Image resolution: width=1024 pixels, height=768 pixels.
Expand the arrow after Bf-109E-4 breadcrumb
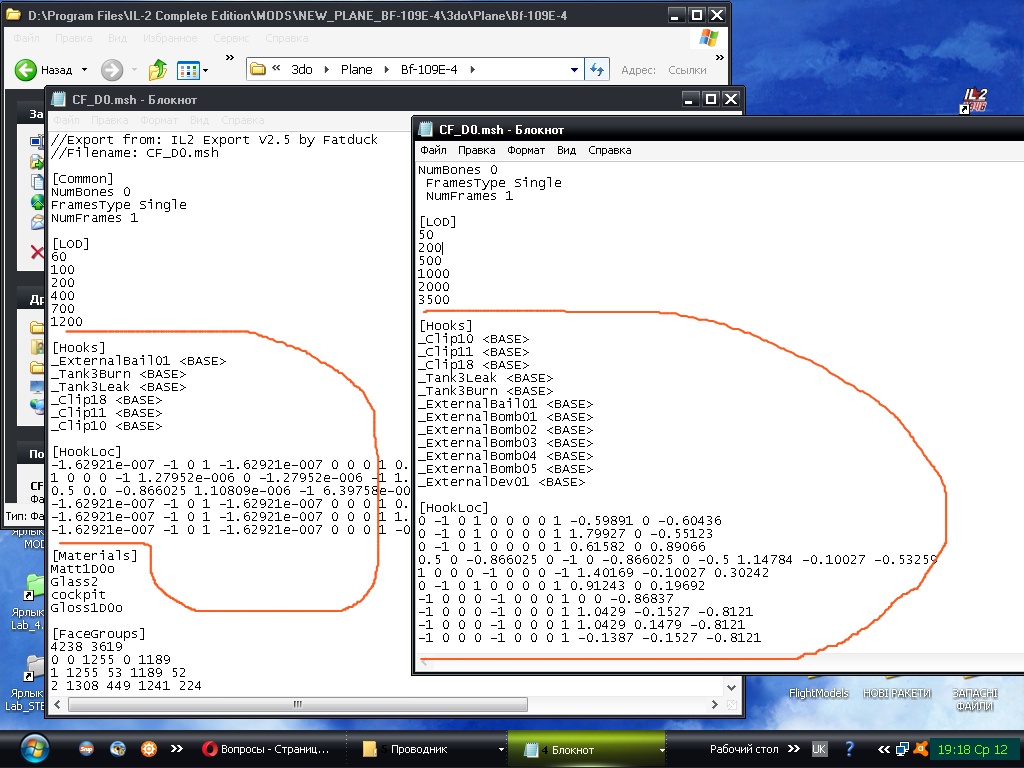pyautogui.click(x=472, y=70)
